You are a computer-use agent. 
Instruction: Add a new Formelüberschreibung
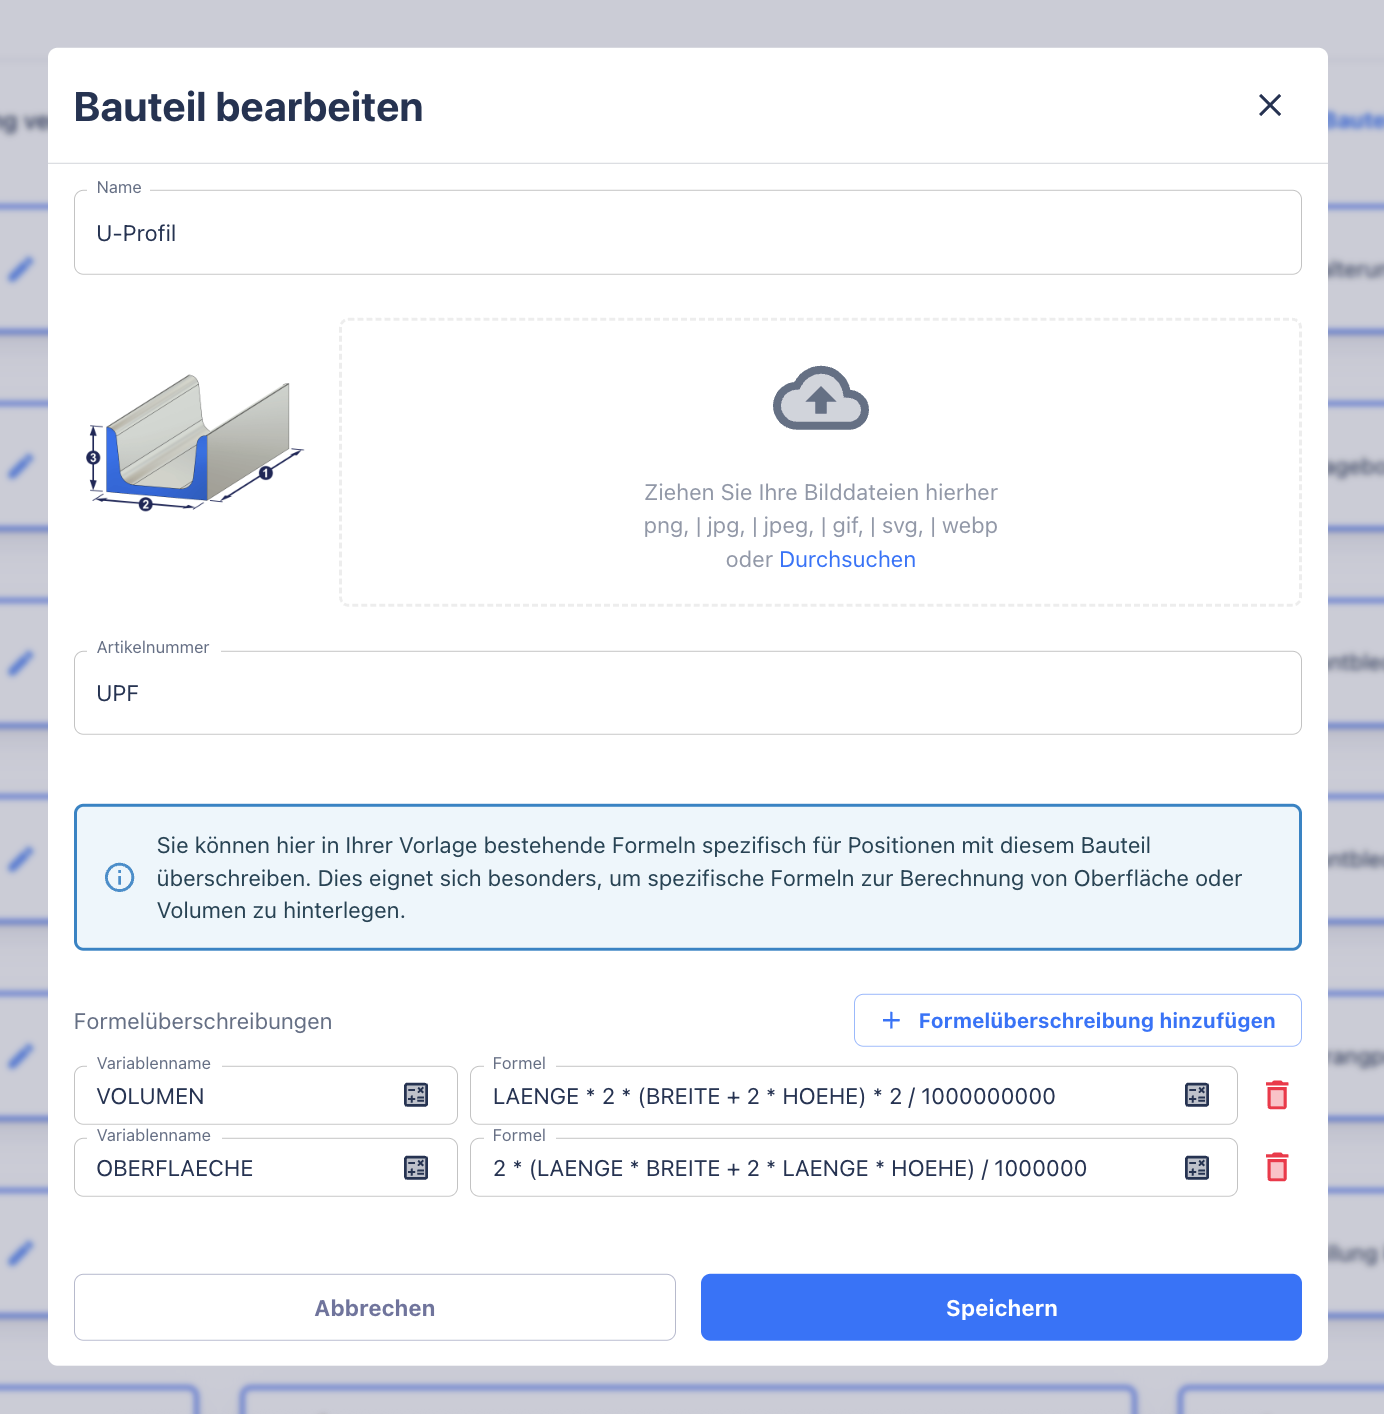click(x=1077, y=1021)
